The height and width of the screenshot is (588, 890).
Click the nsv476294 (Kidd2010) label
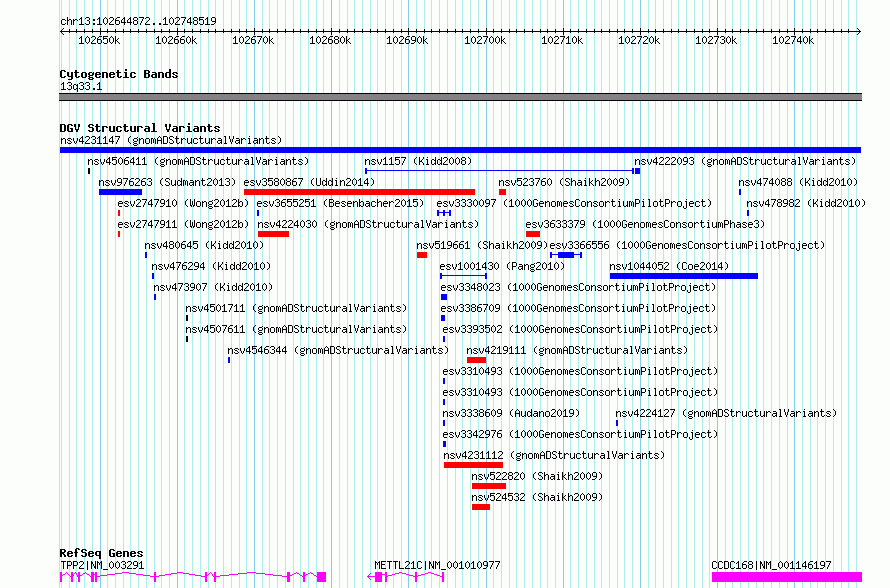click(211, 266)
